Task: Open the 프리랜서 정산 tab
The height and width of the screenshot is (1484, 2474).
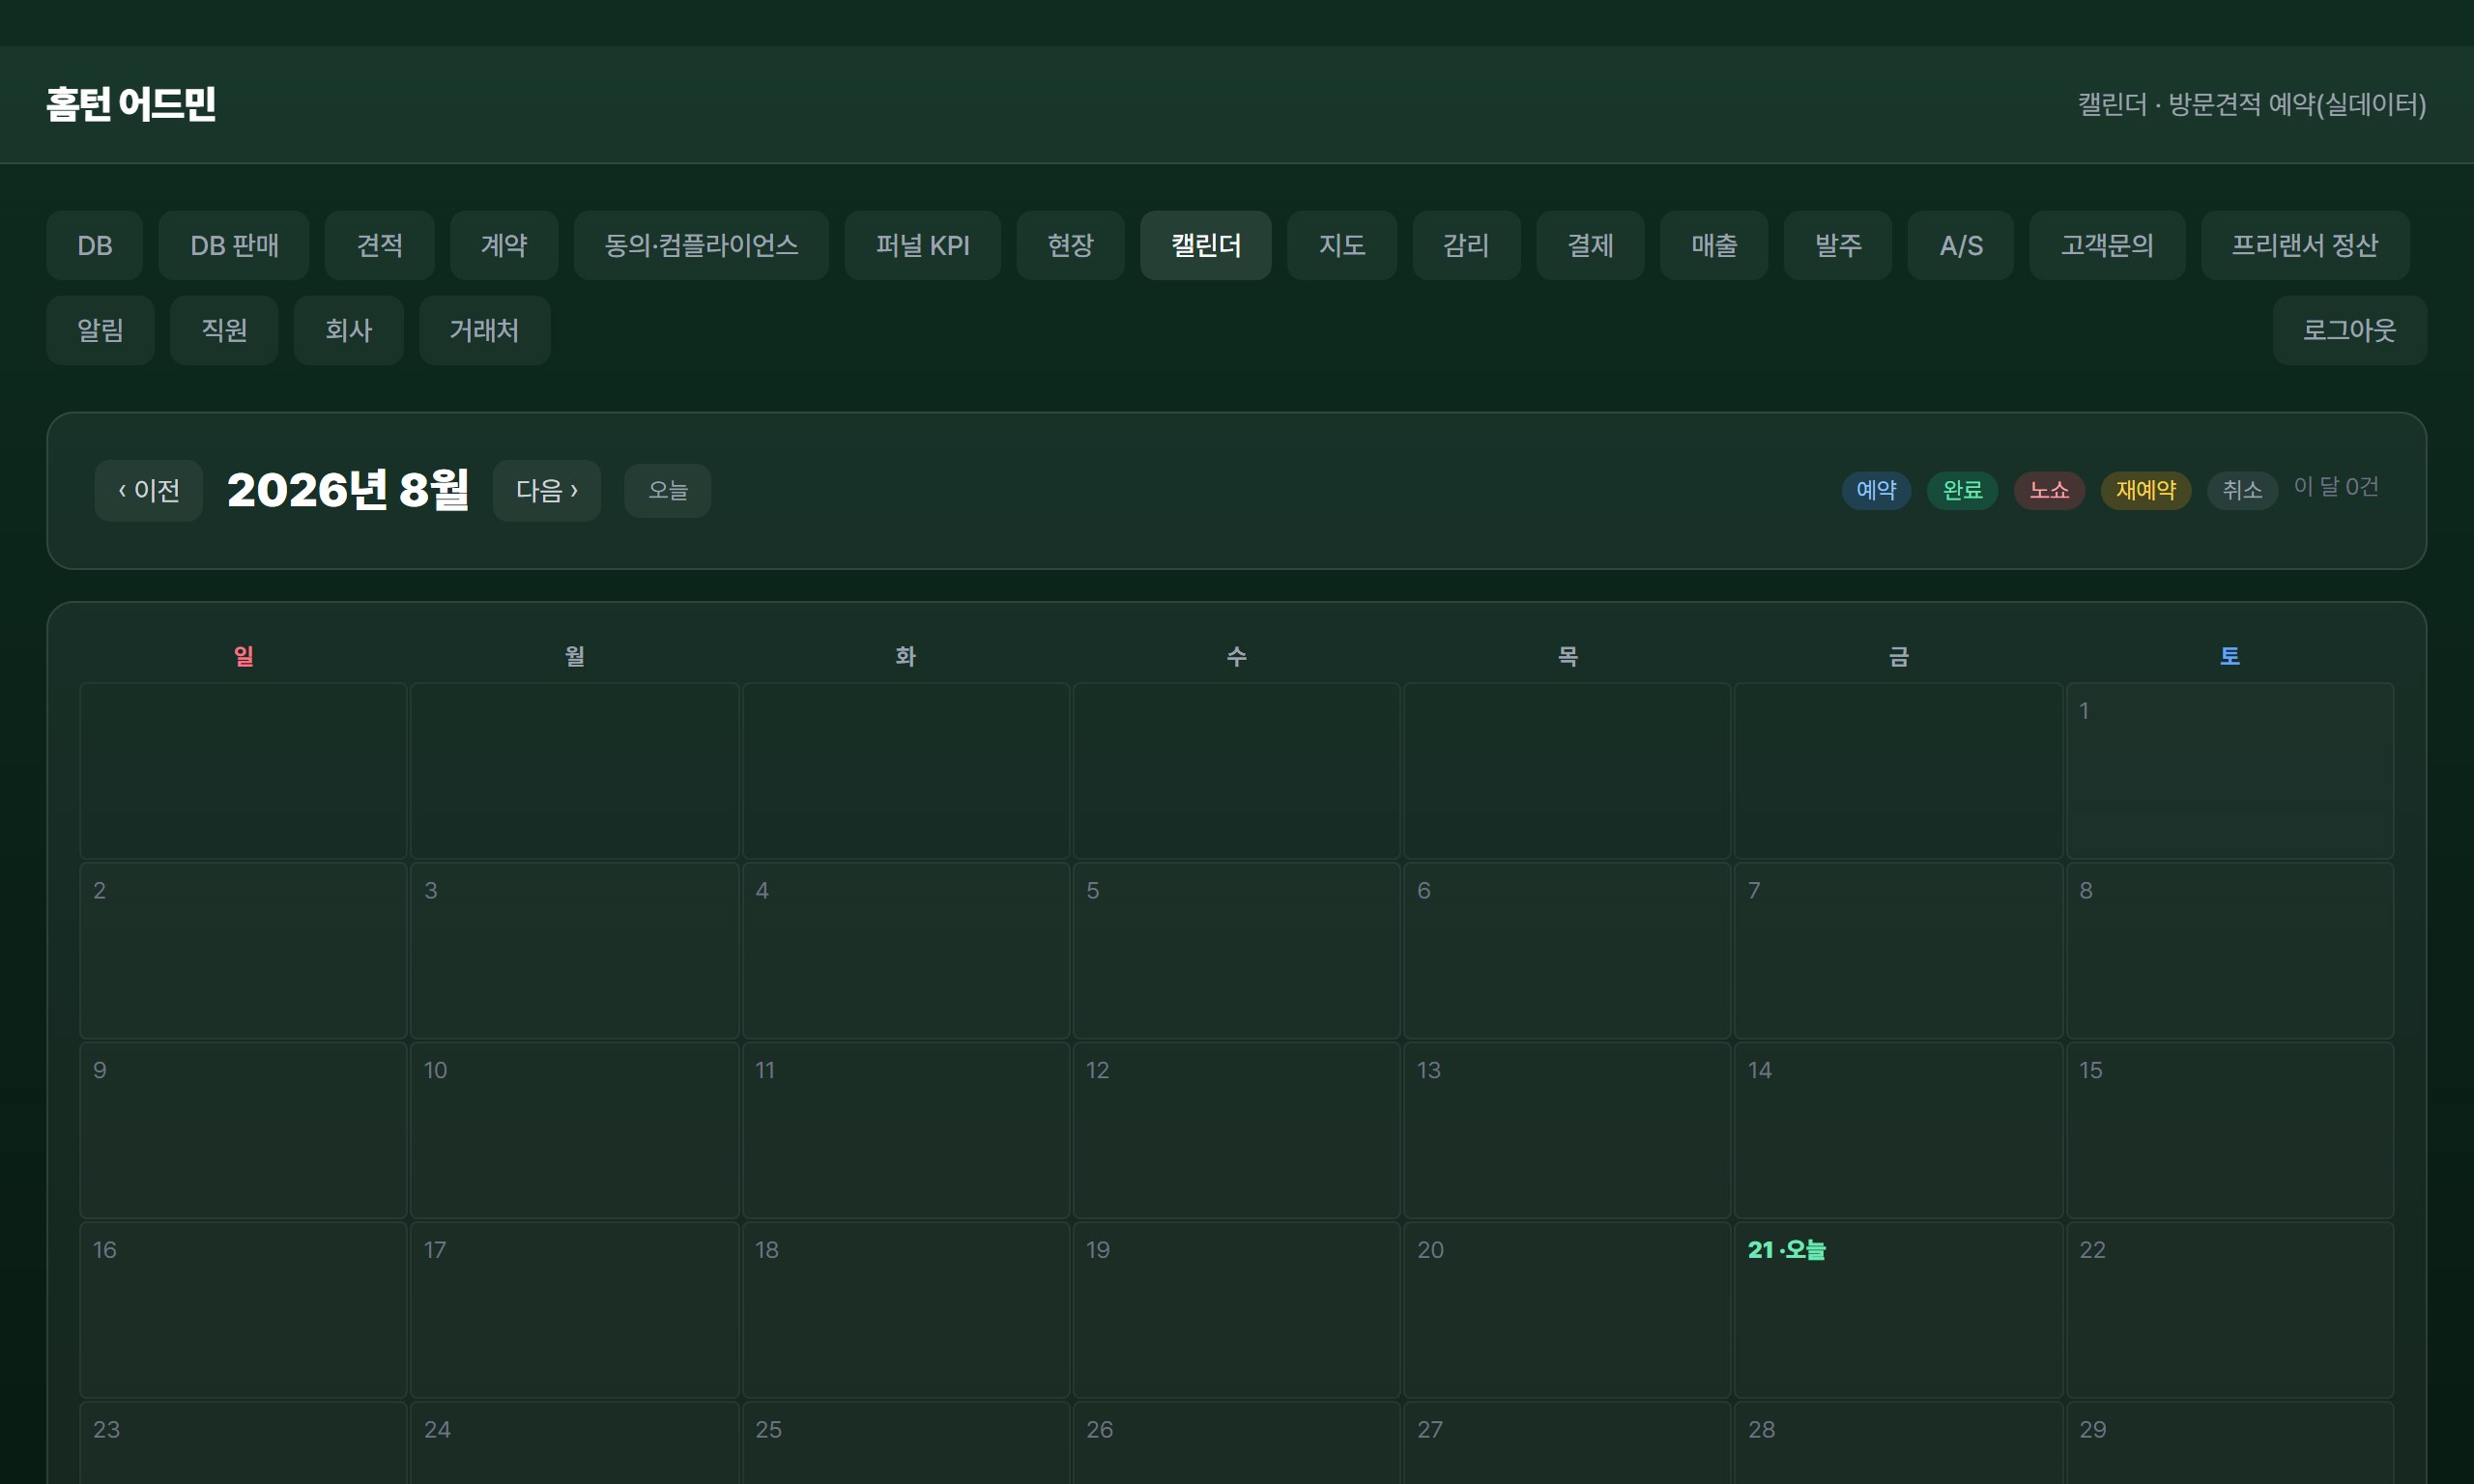Action: (x=2304, y=245)
